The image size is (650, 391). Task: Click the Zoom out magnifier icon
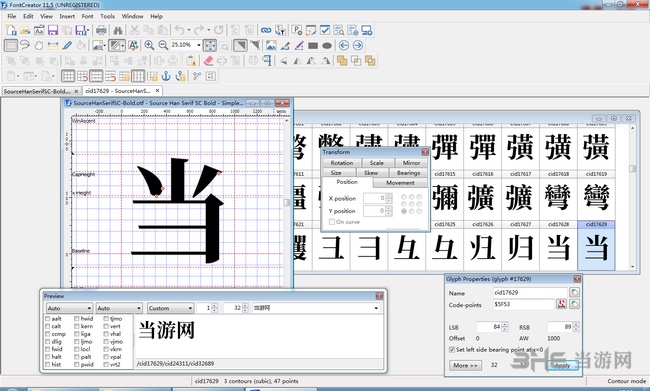click(163, 45)
